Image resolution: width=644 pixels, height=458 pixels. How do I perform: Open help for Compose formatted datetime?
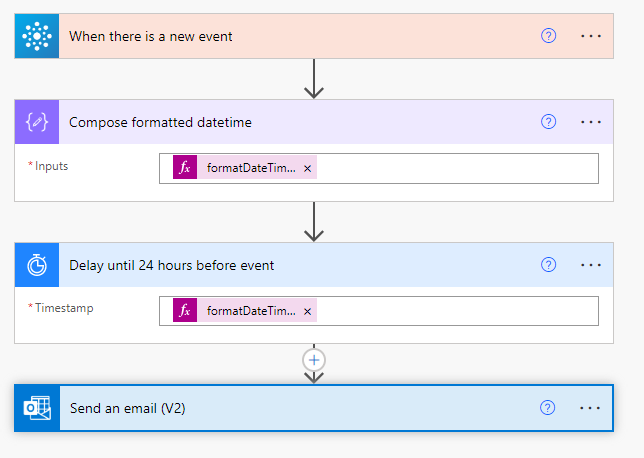[548, 122]
